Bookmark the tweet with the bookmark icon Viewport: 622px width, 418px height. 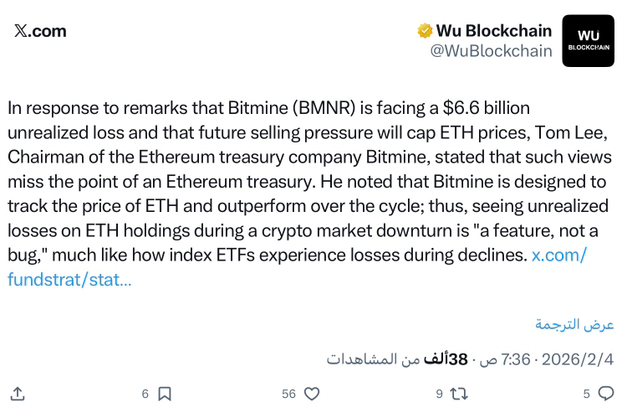[166, 394]
